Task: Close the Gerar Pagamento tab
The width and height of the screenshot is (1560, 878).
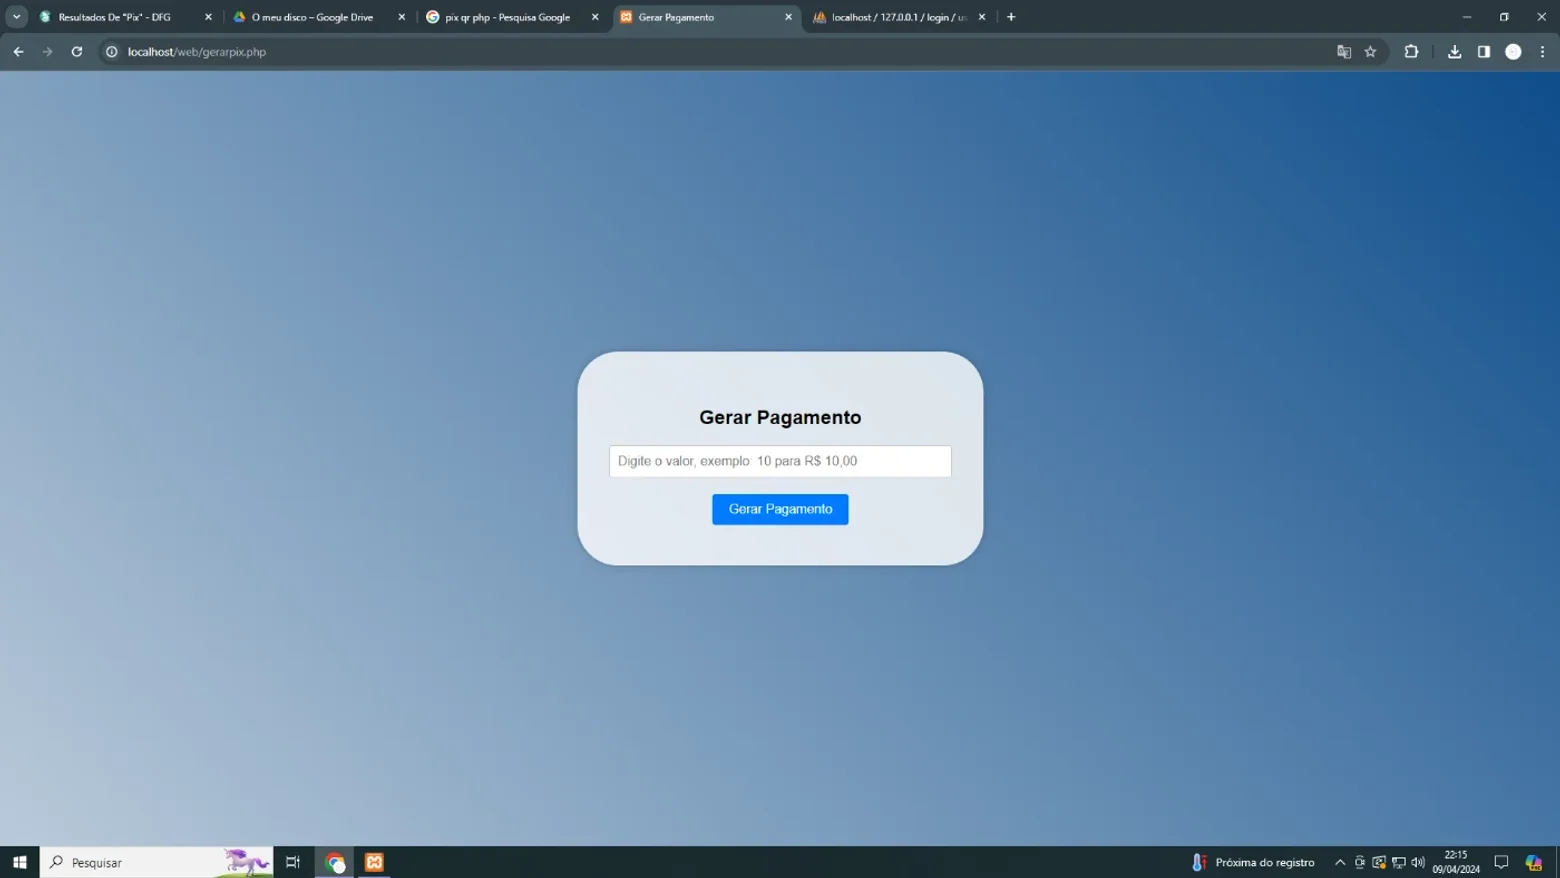Action: click(788, 17)
